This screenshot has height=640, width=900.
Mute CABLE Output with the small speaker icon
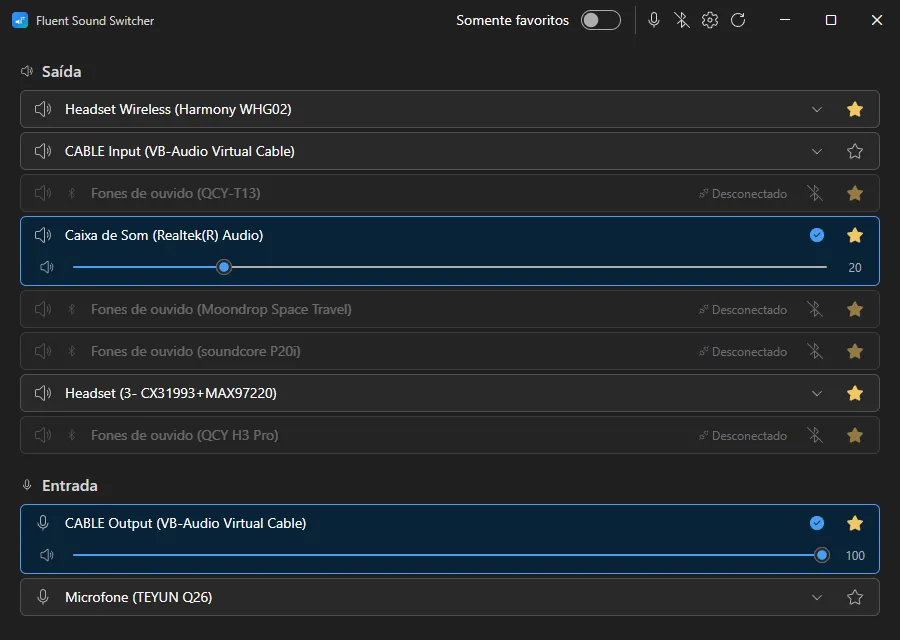tap(46, 555)
